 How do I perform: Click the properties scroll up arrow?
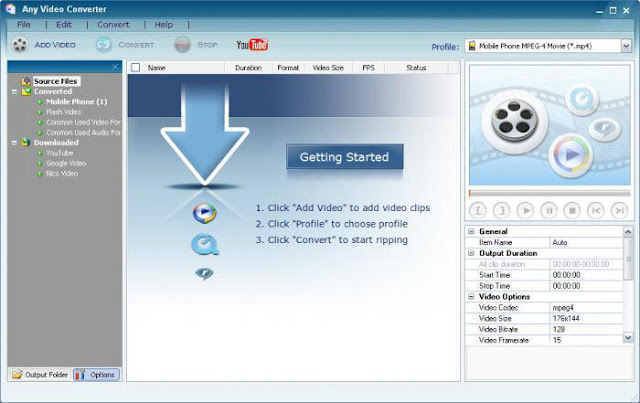pos(628,232)
